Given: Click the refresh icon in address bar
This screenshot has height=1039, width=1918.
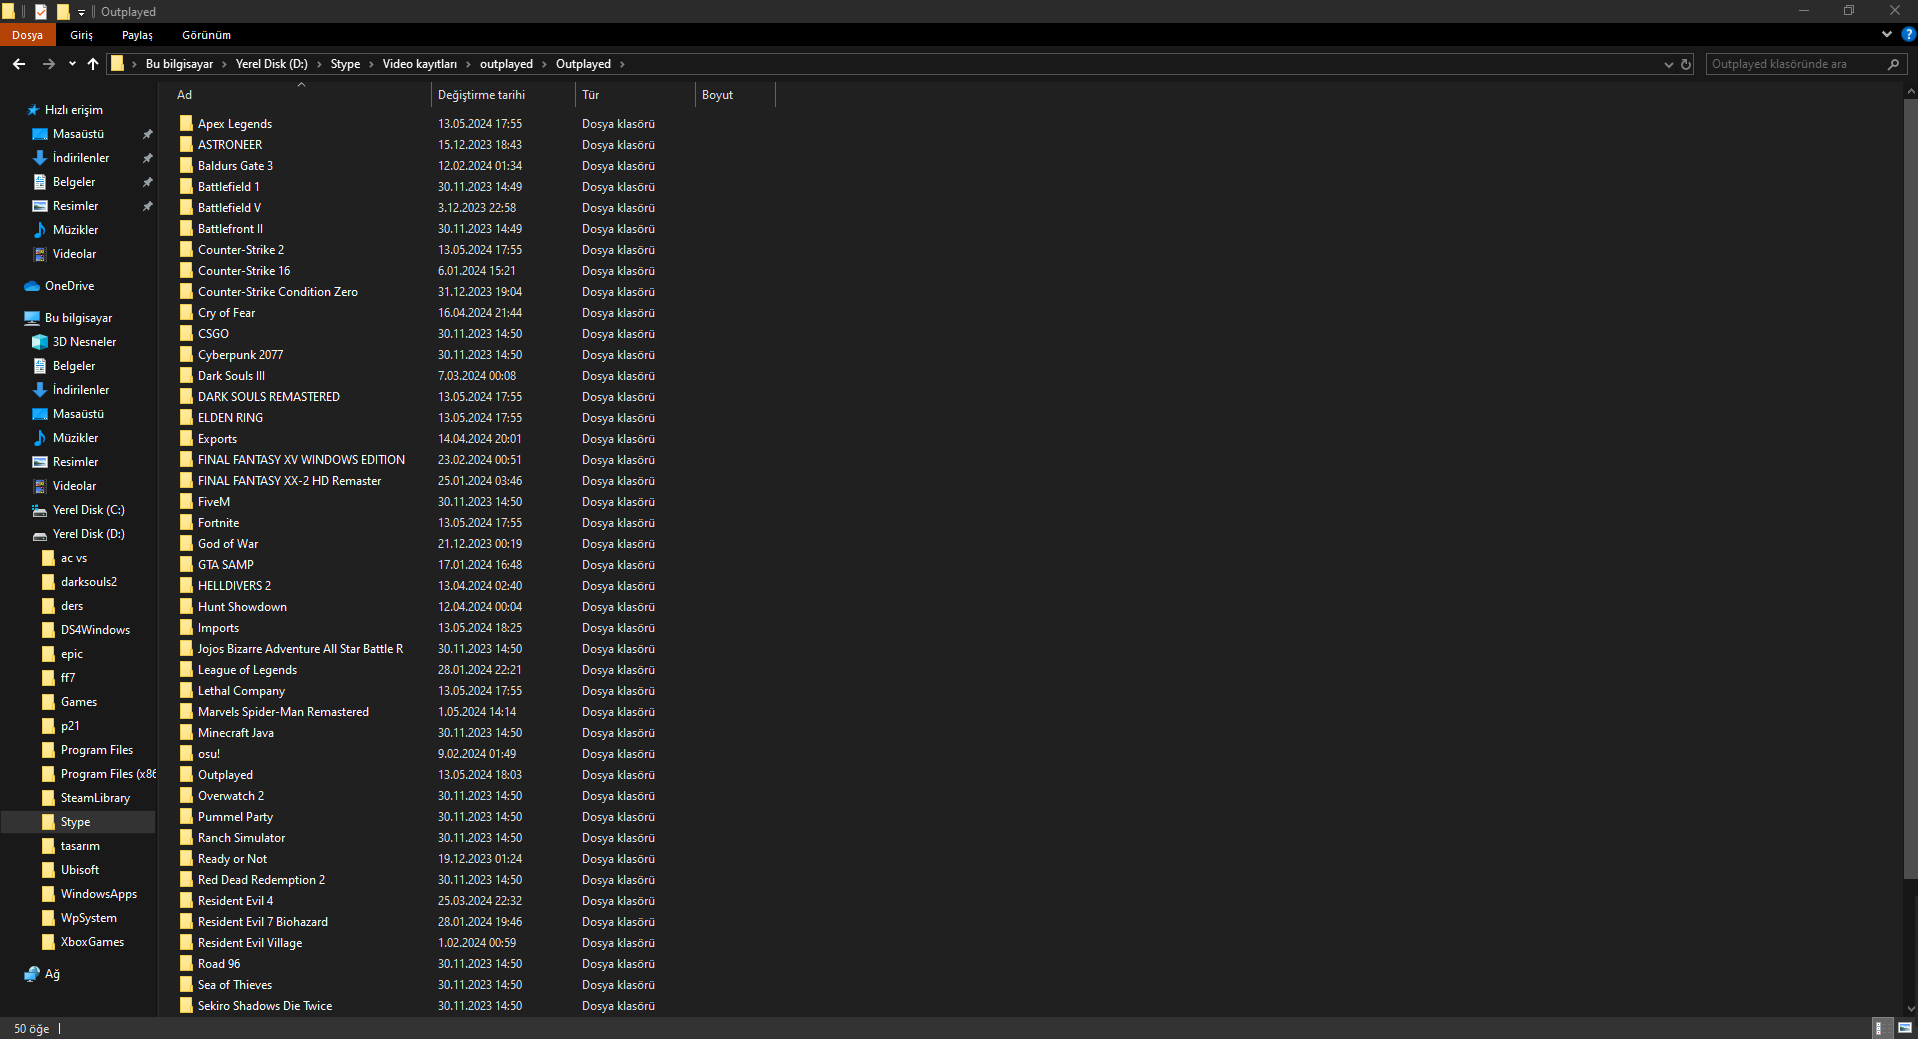Looking at the screenshot, I should tap(1686, 64).
